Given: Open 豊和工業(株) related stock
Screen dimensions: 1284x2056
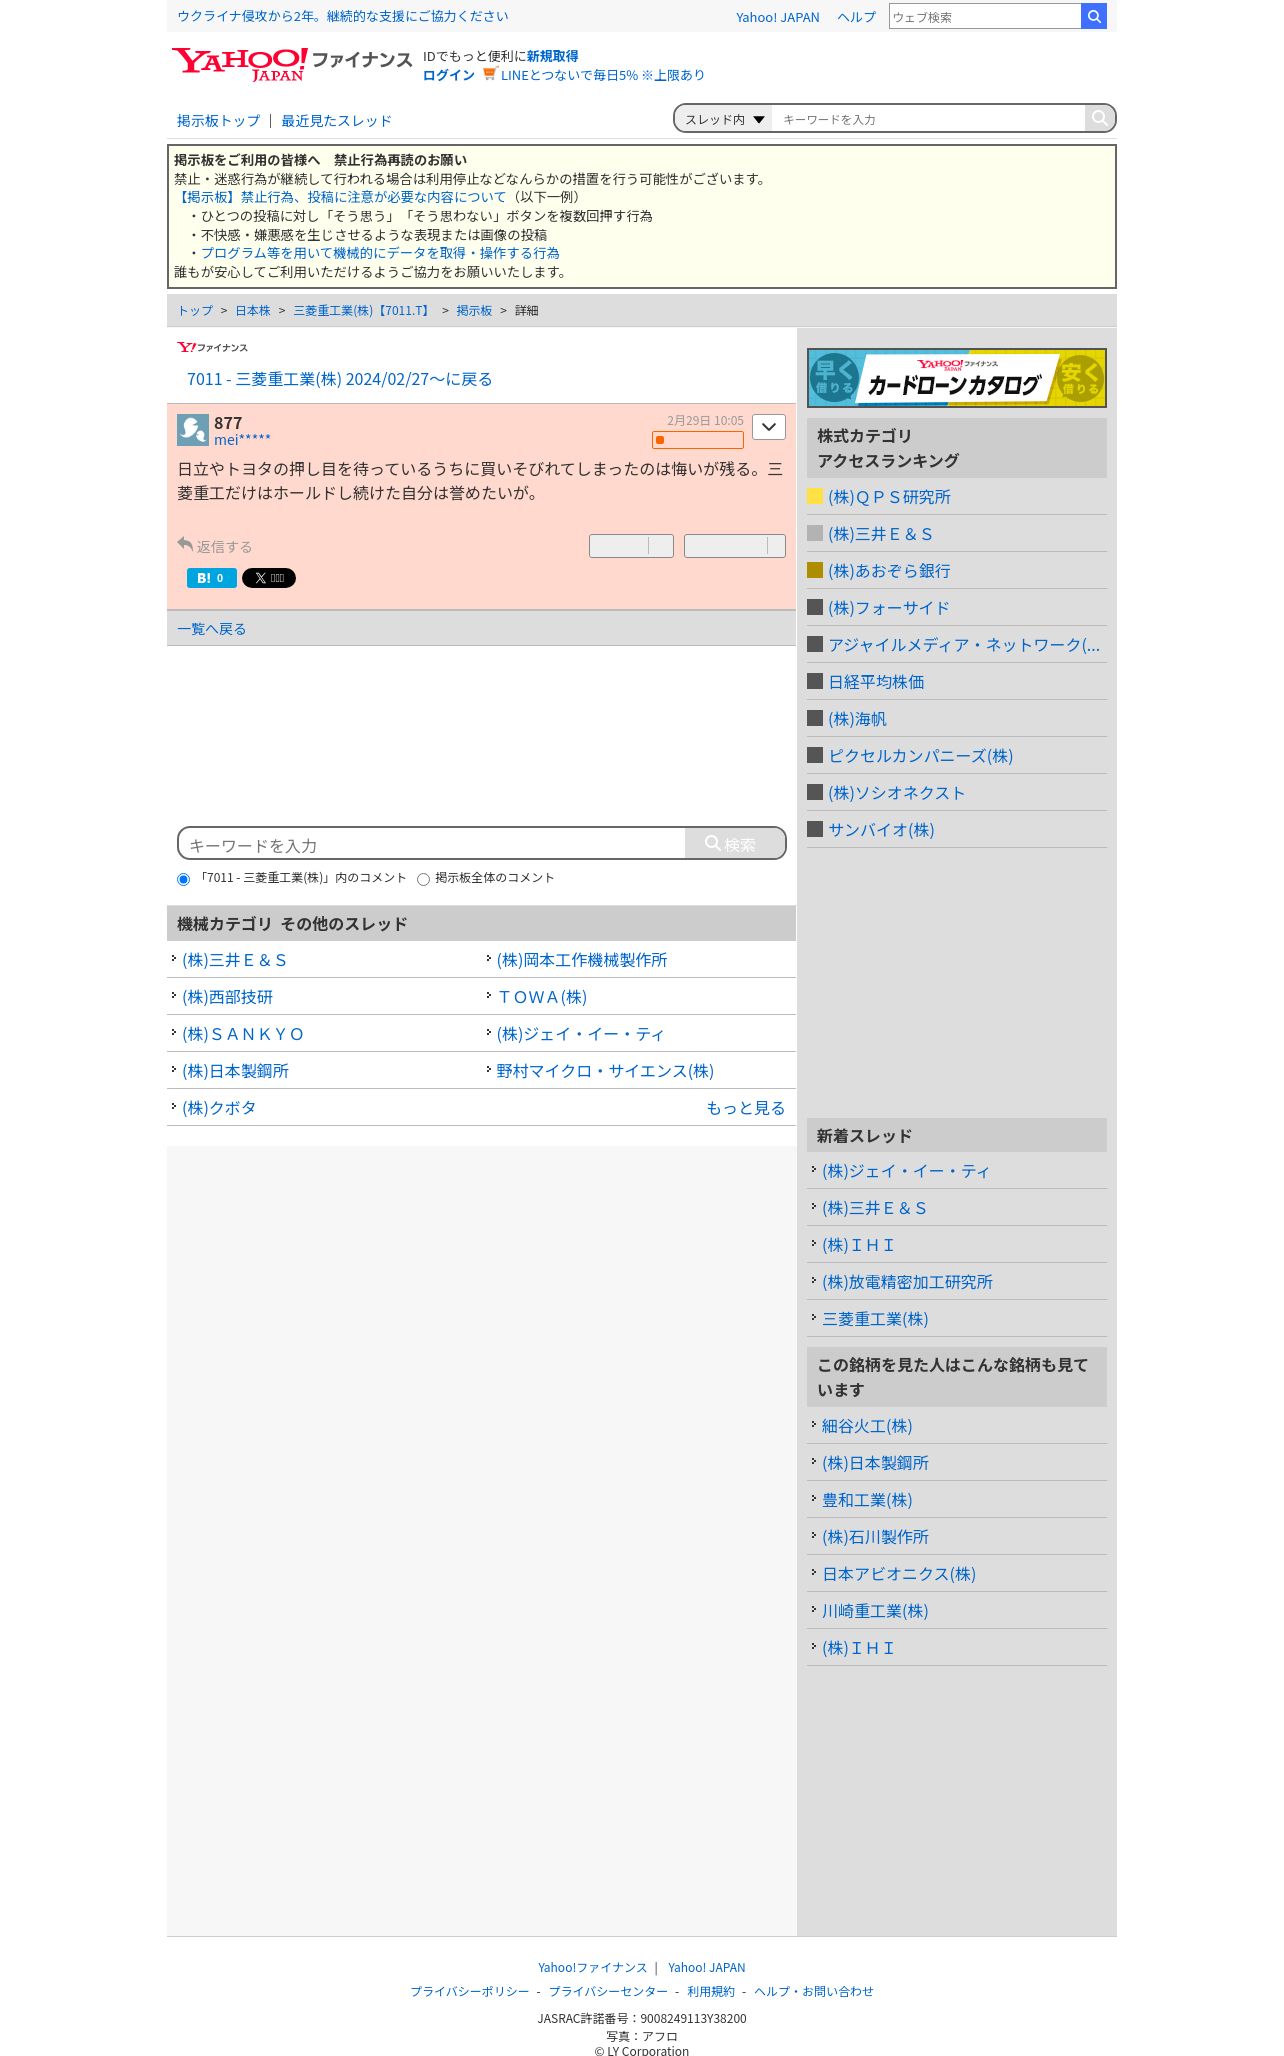Looking at the screenshot, I should tap(867, 1500).
